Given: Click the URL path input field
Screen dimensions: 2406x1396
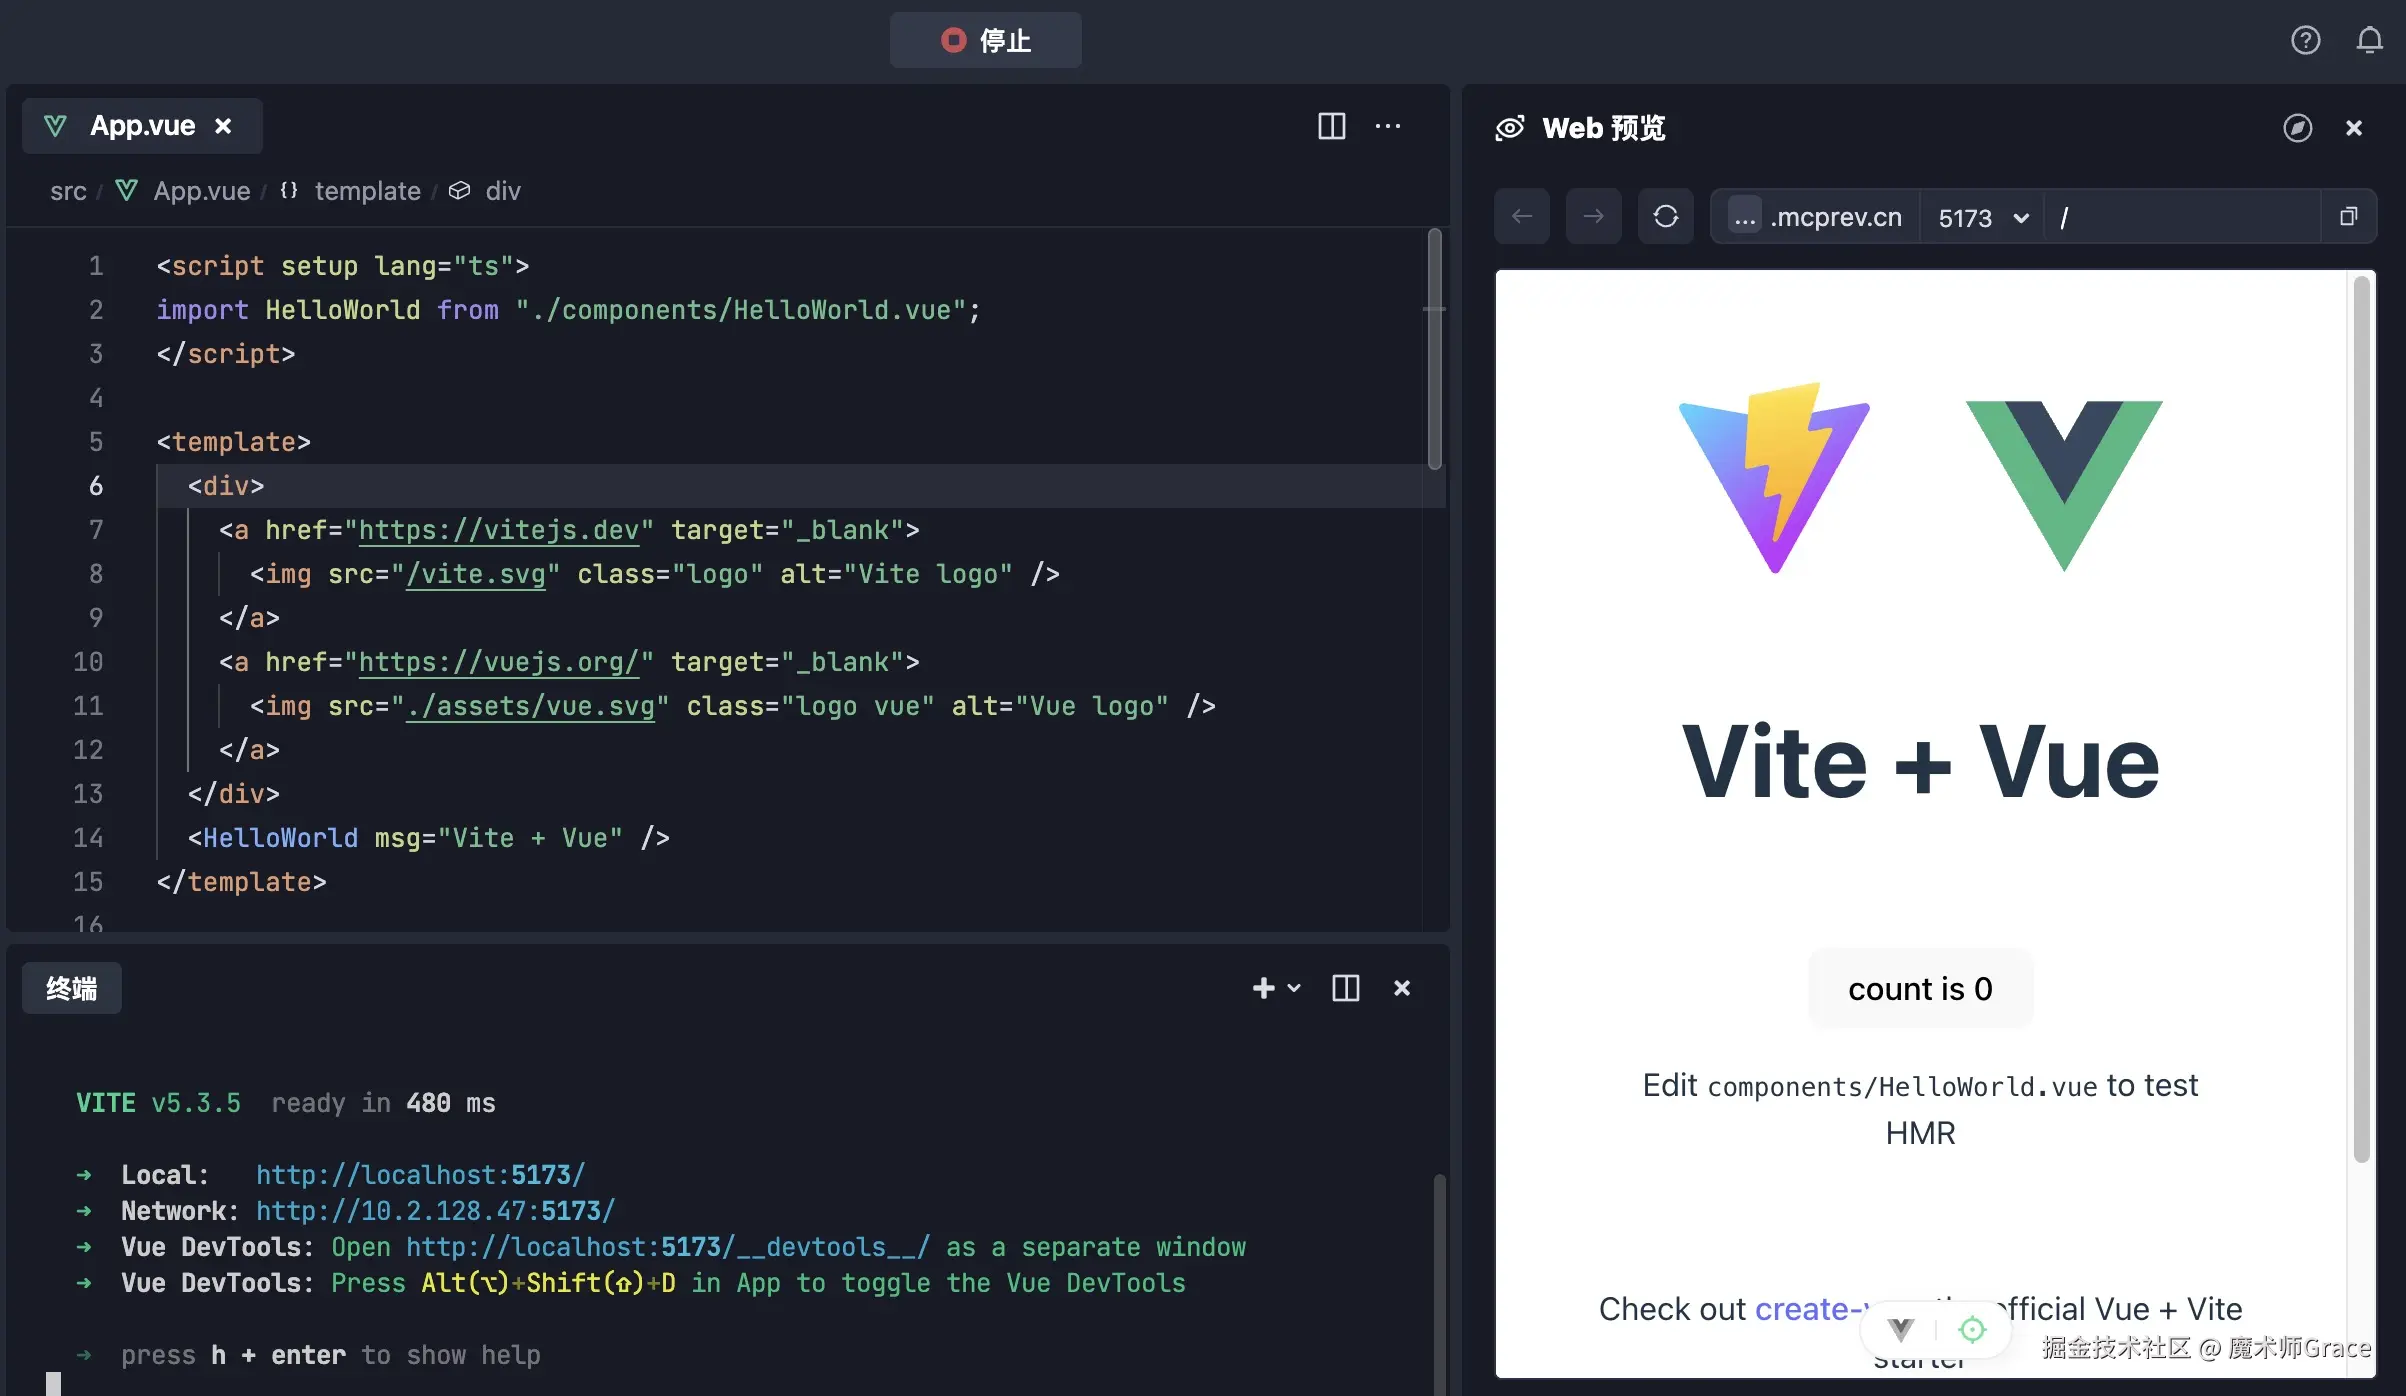Looking at the screenshot, I should coord(2180,217).
